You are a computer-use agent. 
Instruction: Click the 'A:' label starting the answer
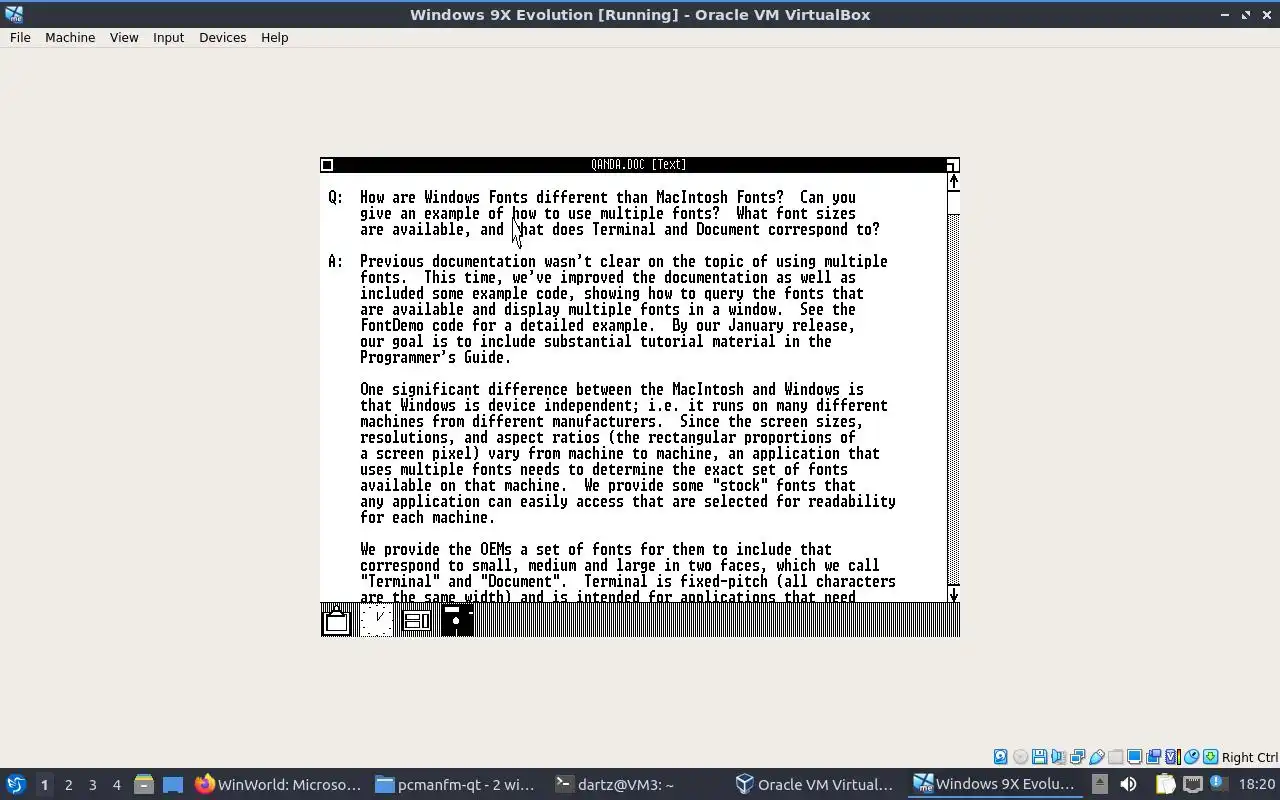click(336, 261)
